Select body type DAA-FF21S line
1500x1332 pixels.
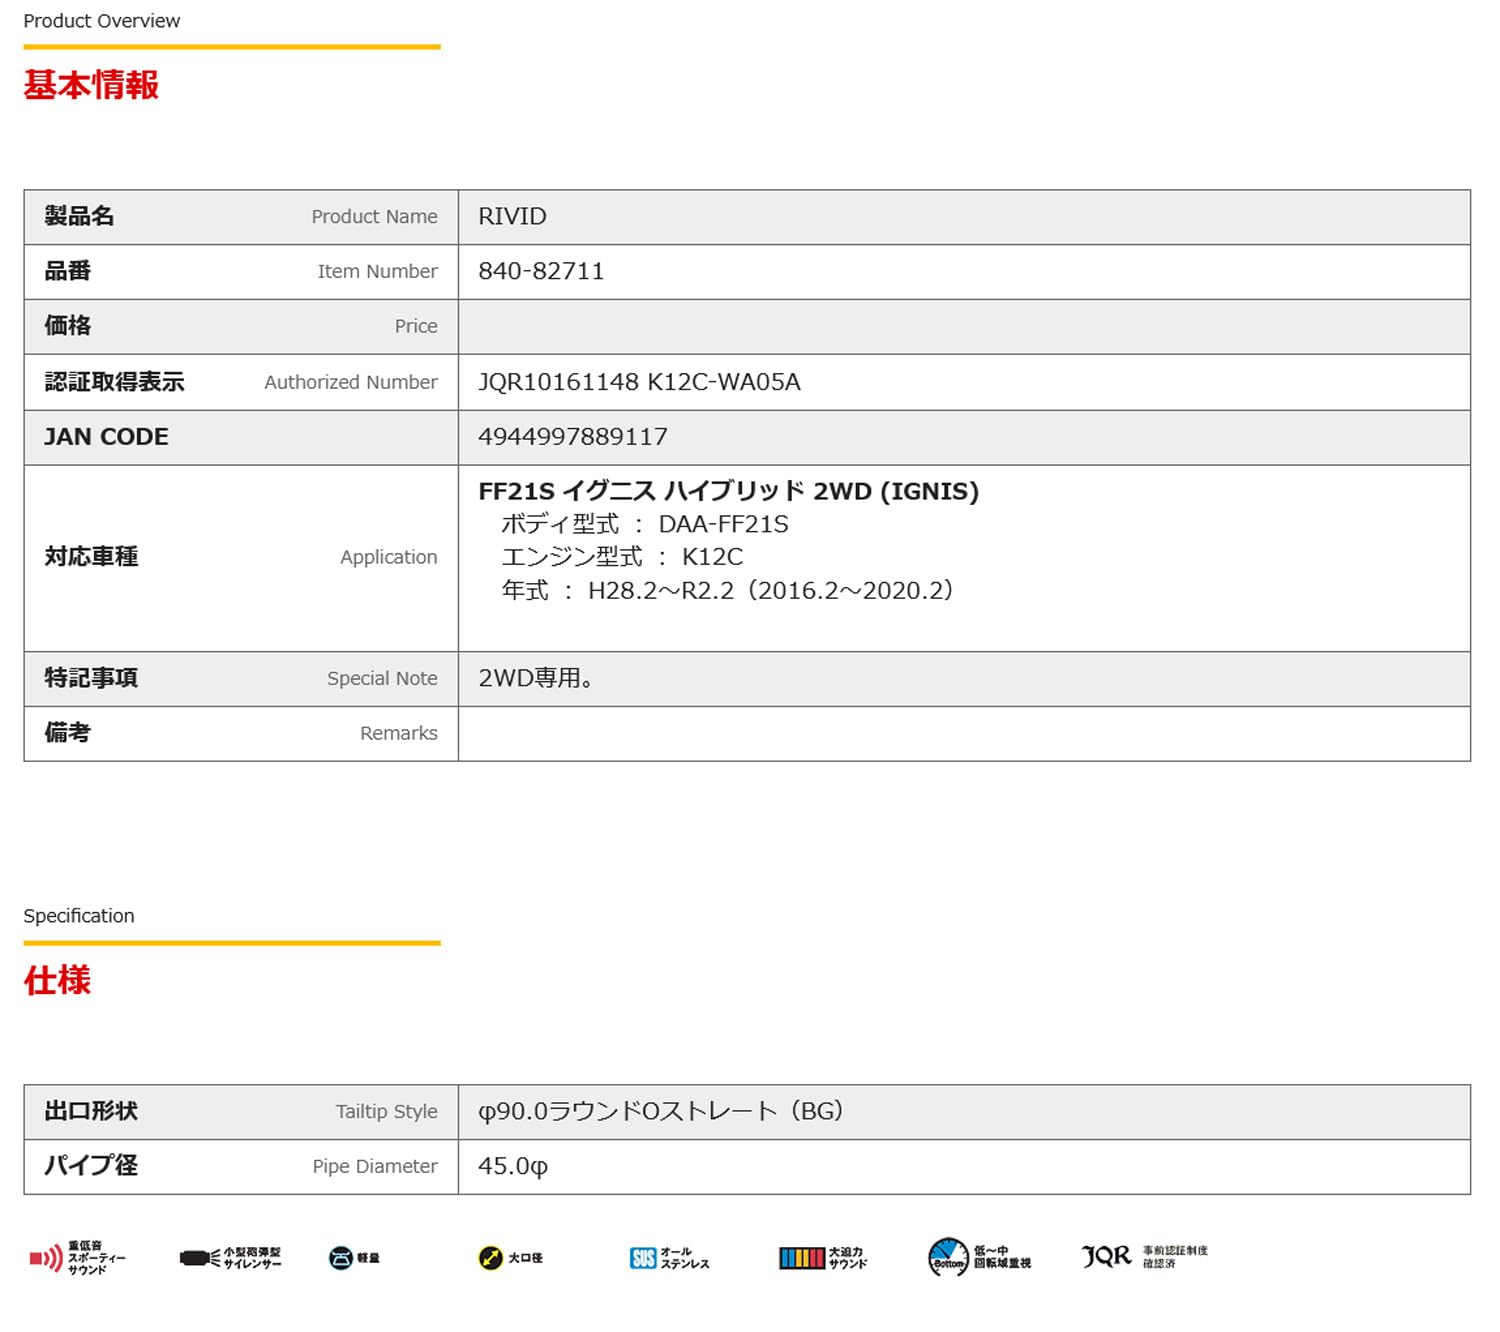(x=645, y=524)
